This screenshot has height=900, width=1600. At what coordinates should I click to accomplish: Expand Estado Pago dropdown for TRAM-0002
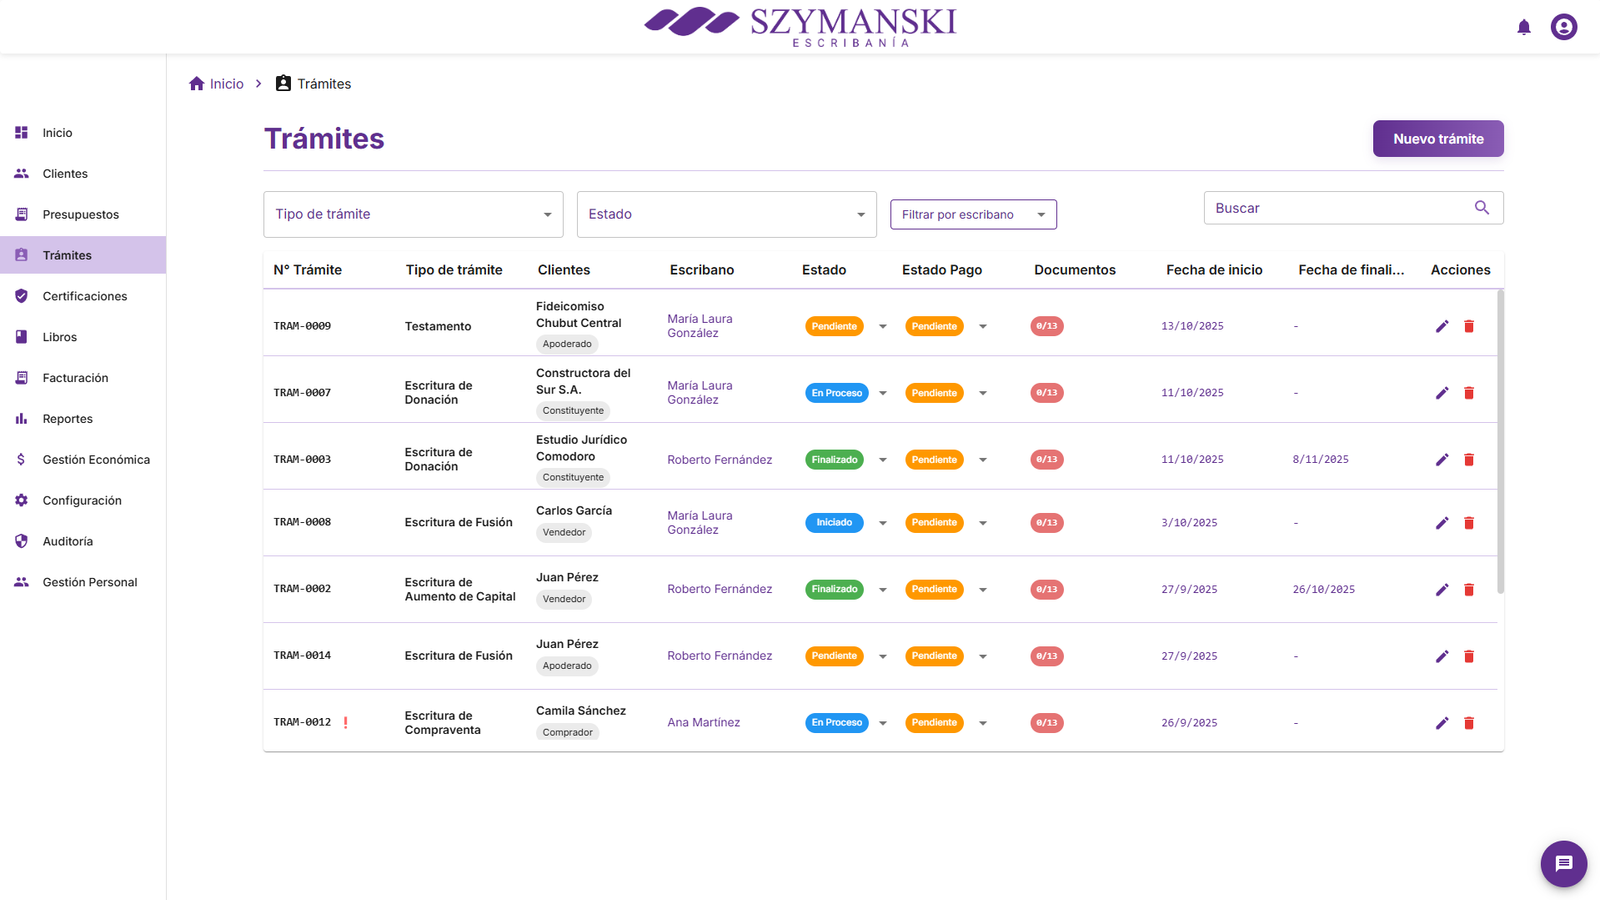(982, 590)
